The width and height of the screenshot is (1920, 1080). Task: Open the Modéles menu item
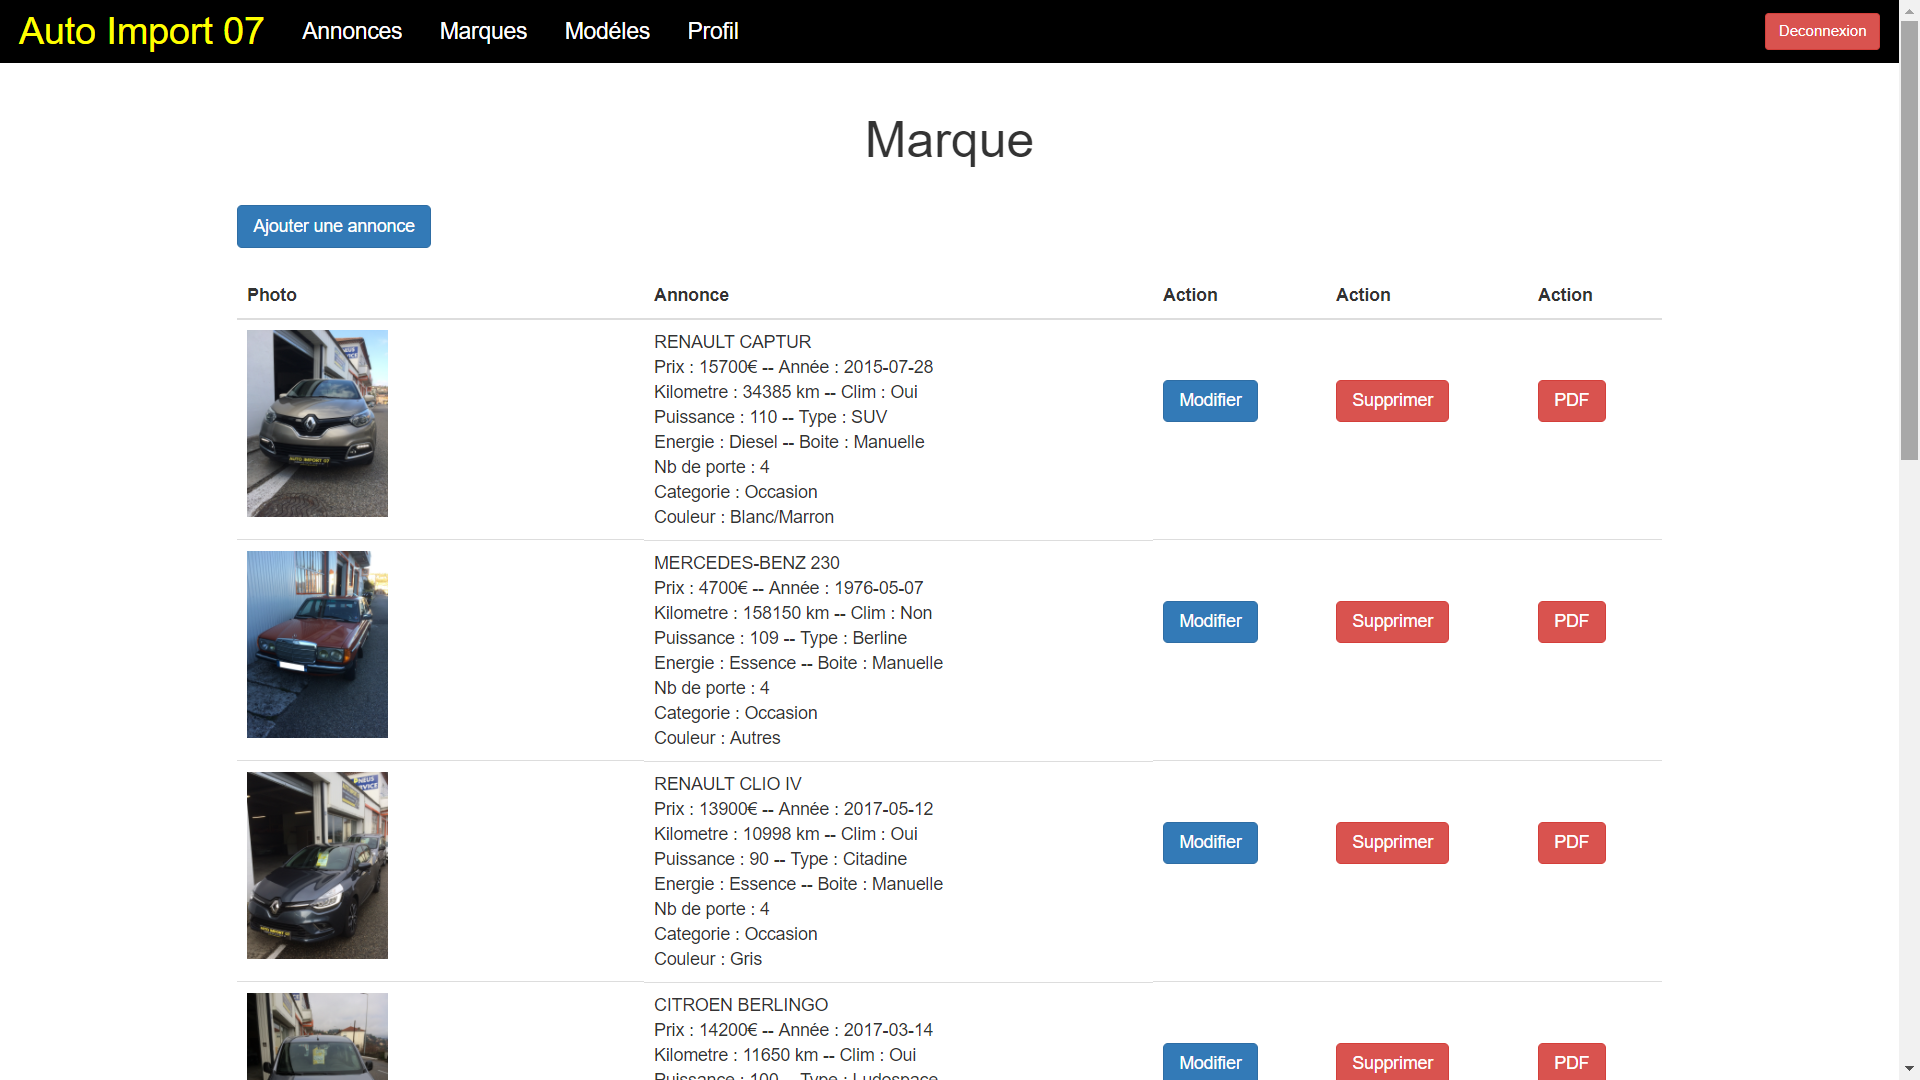(607, 31)
